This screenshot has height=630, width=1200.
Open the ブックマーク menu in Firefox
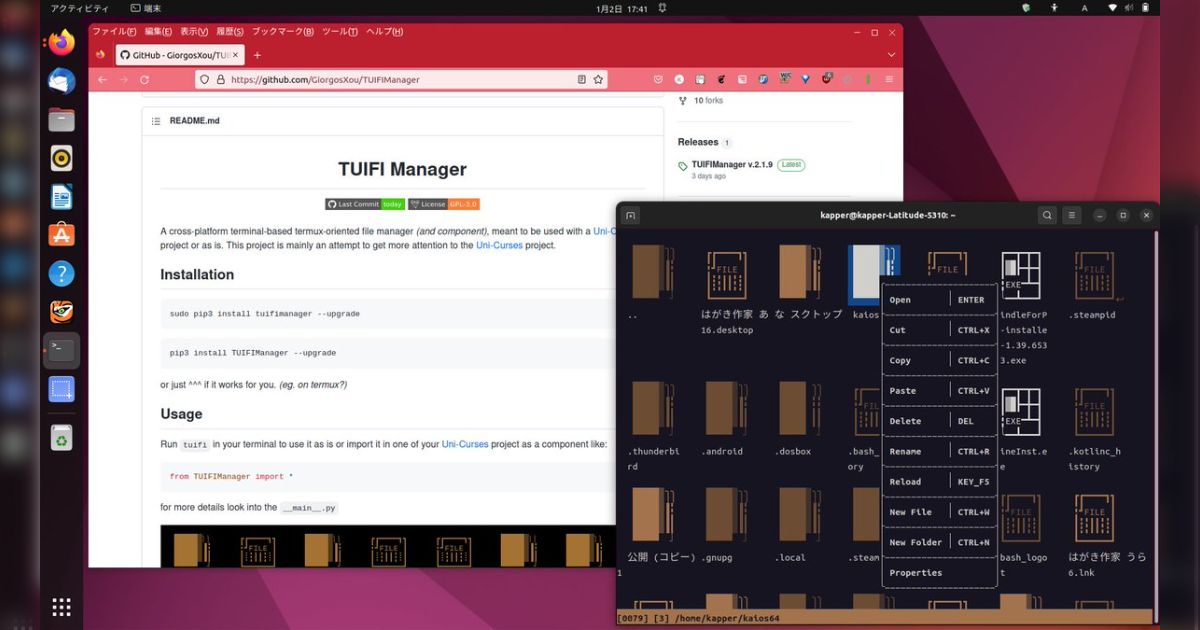[282, 31]
